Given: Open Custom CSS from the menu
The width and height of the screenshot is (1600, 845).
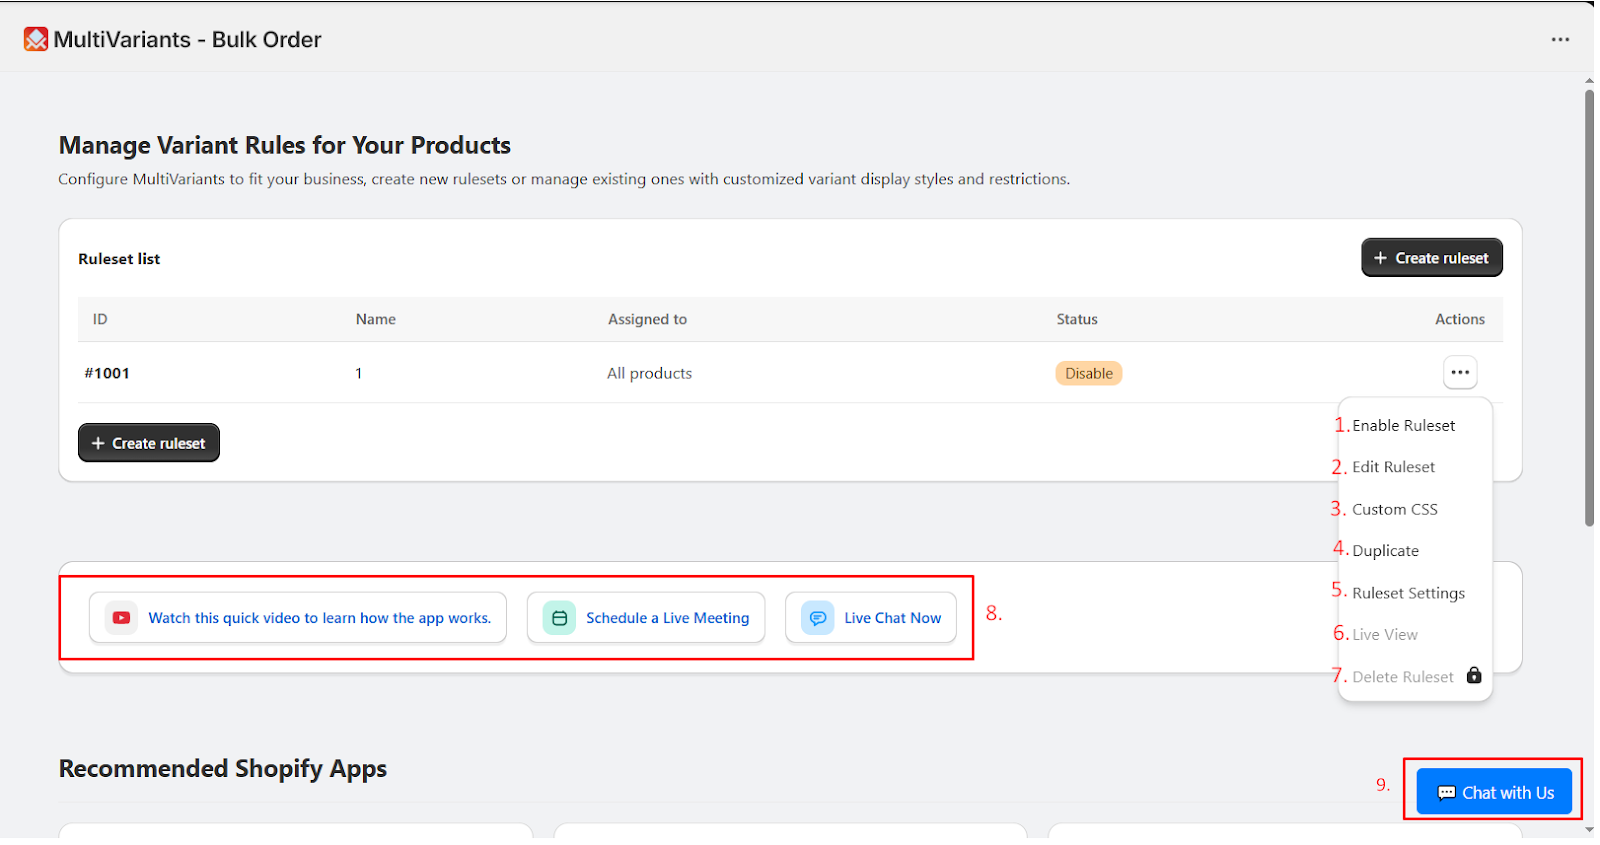Looking at the screenshot, I should (x=1395, y=509).
